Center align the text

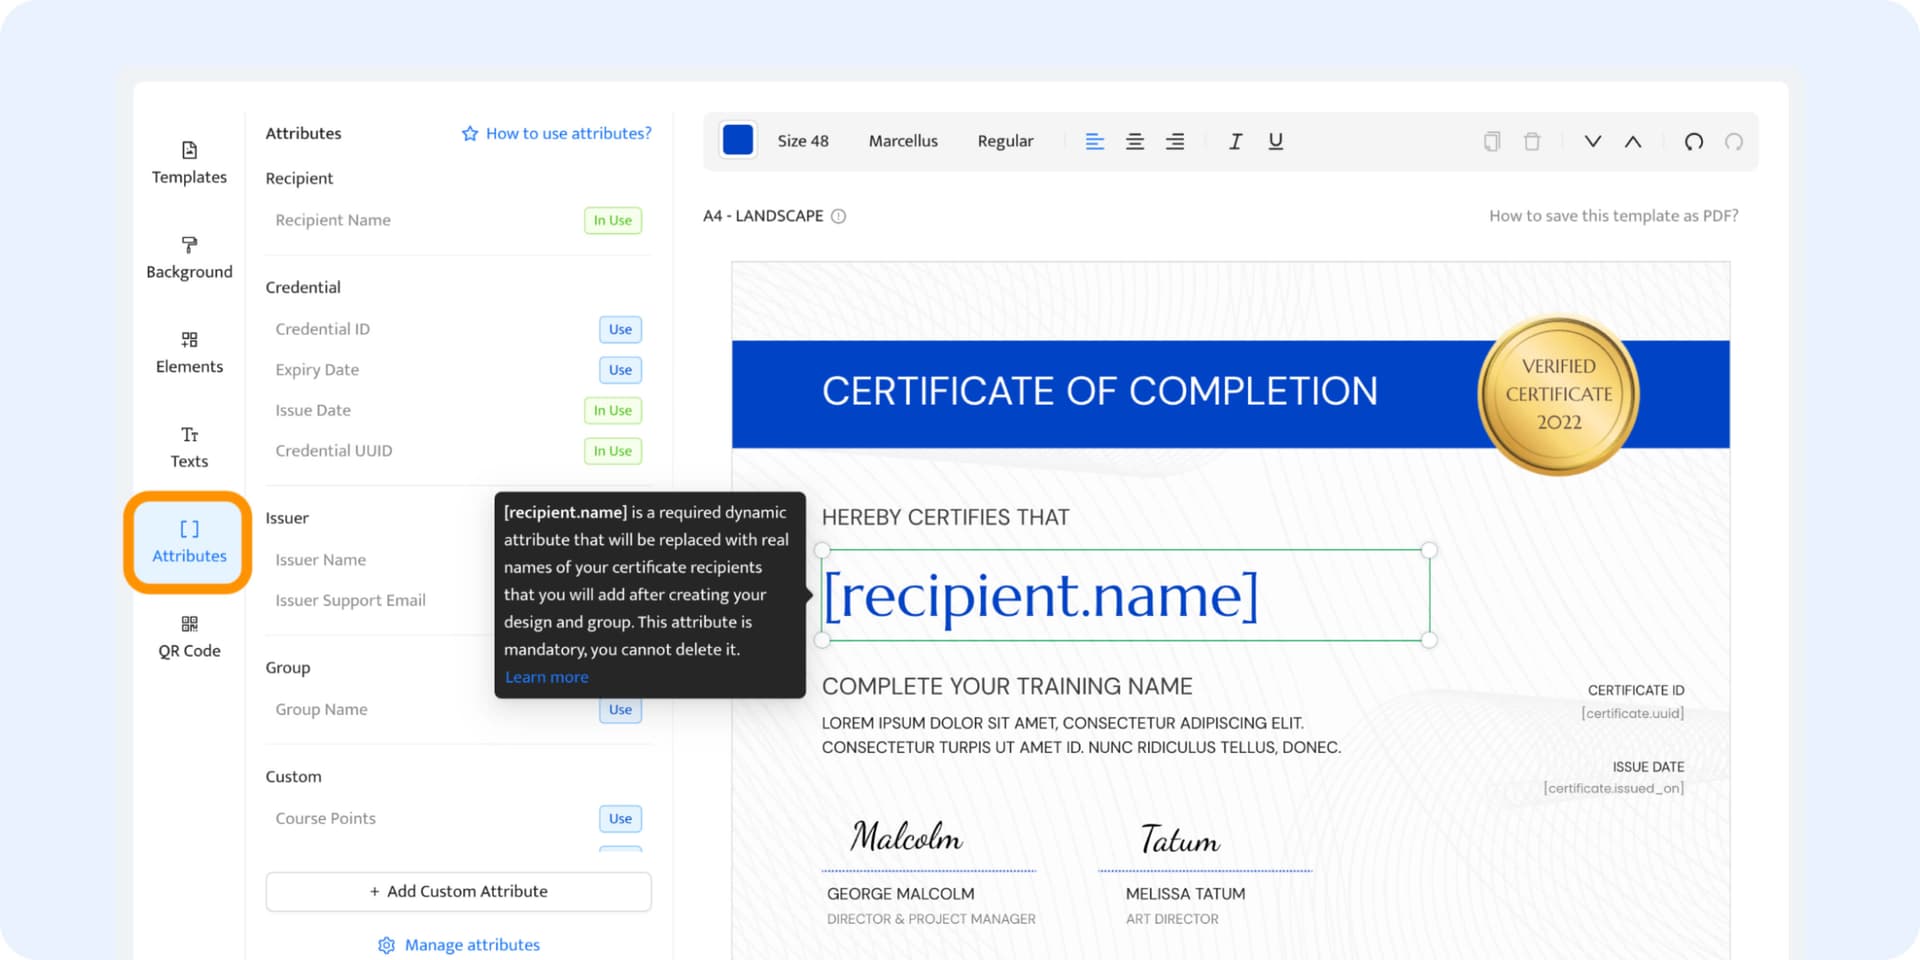(1134, 142)
